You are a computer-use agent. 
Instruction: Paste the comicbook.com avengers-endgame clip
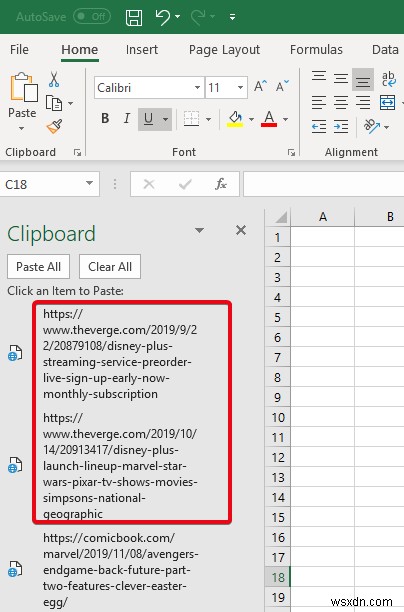point(120,570)
